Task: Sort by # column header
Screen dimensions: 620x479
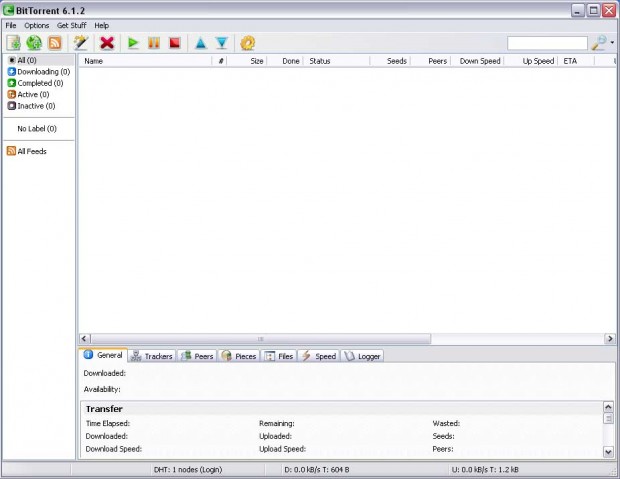Action: pos(220,61)
